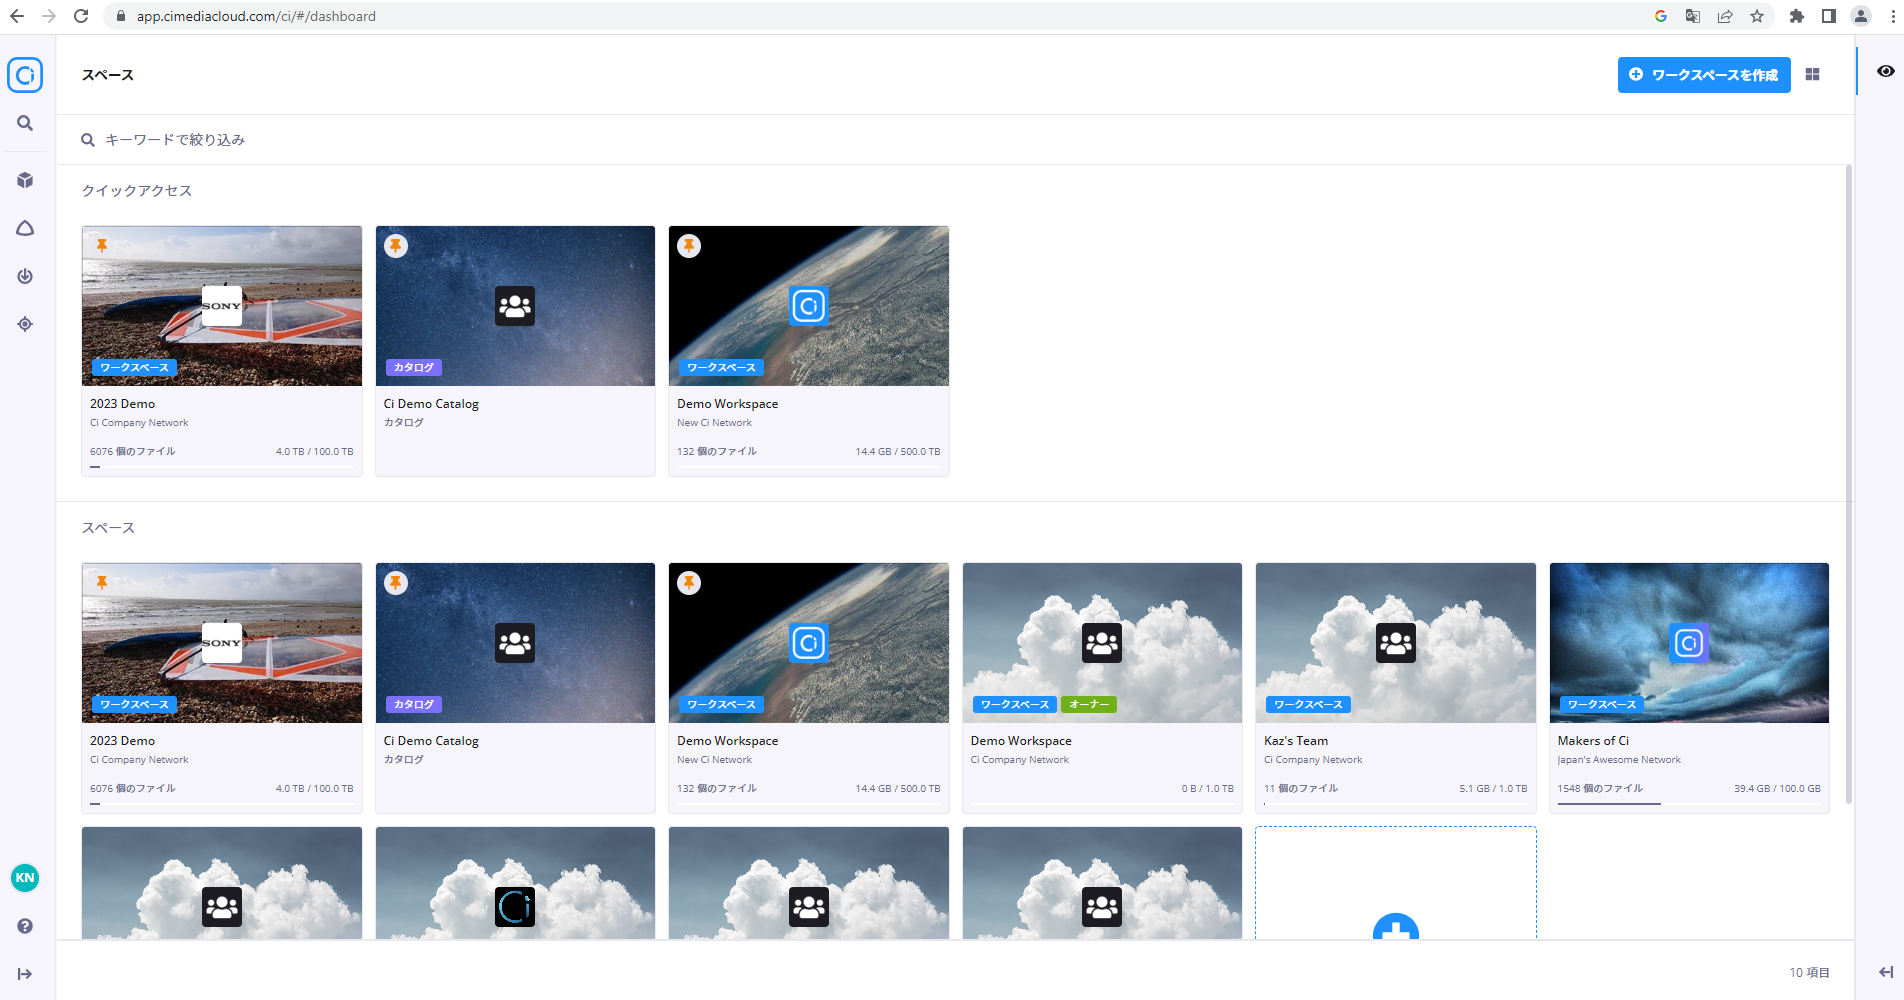The width and height of the screenshot is (1904, 1000).
Task: Open the owner-tagged Demo Workspace title
Action: (1021, 741)
